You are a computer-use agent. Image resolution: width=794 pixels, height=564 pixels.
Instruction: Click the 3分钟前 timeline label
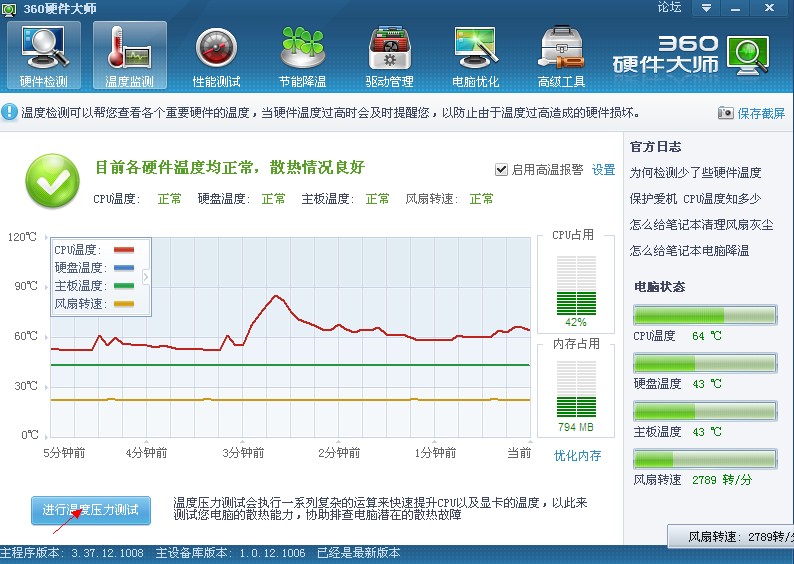[x=243, y=453]
